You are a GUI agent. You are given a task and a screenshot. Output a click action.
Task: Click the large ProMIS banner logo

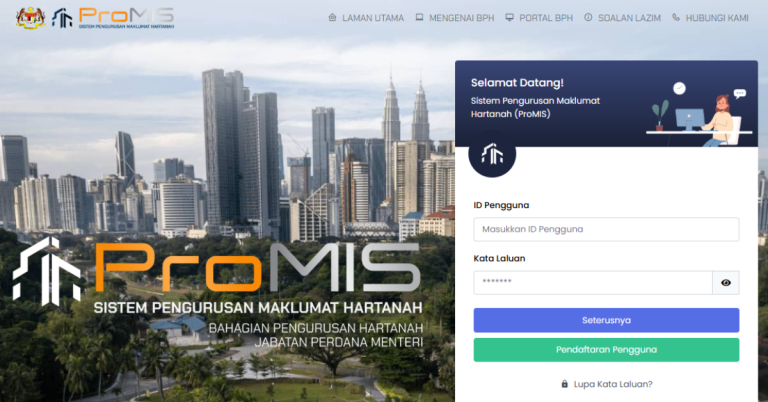pyautogui.click(x=217, y=291)
